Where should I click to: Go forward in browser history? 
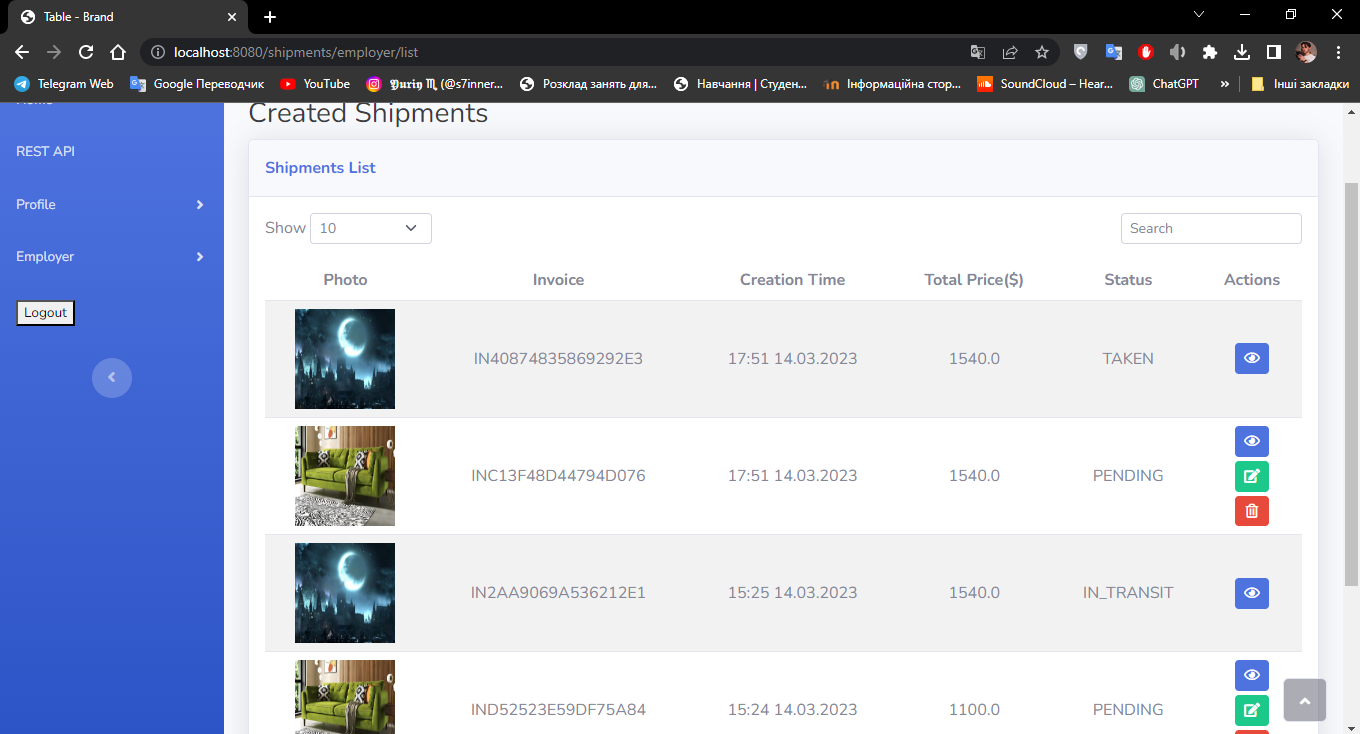(x=54, y=52)
